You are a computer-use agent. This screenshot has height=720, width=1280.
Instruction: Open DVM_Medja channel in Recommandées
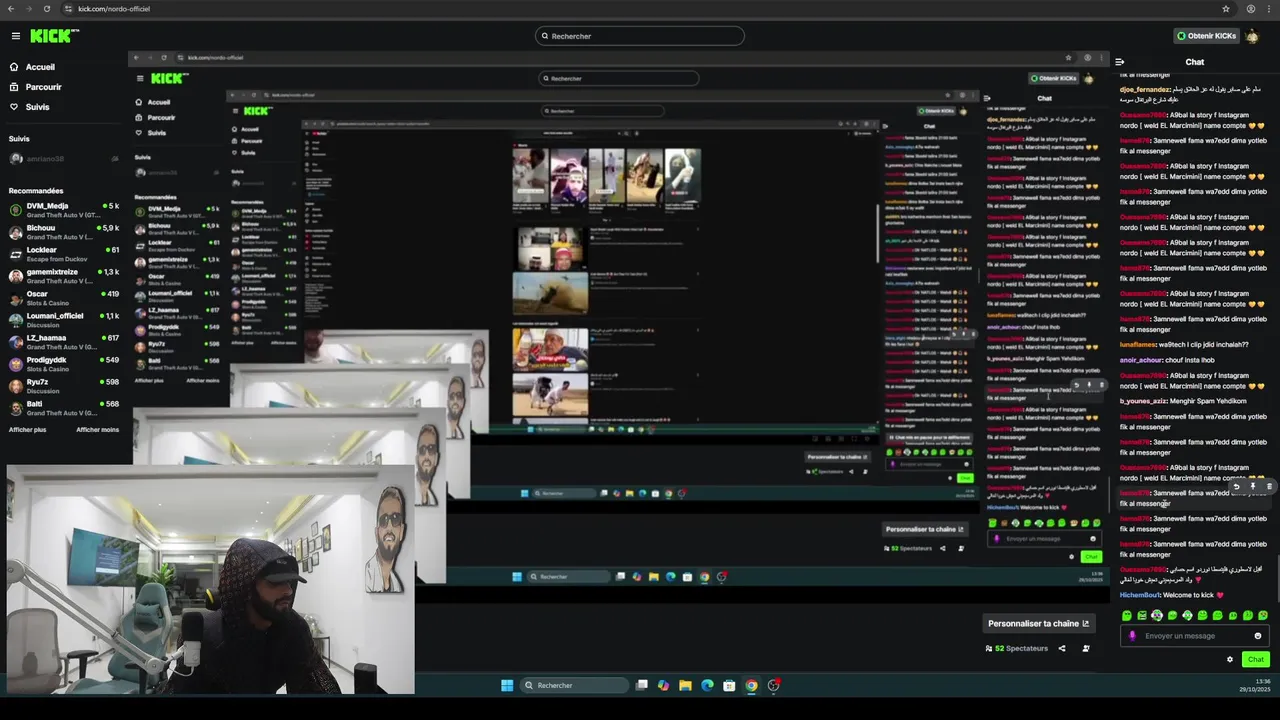64,210
